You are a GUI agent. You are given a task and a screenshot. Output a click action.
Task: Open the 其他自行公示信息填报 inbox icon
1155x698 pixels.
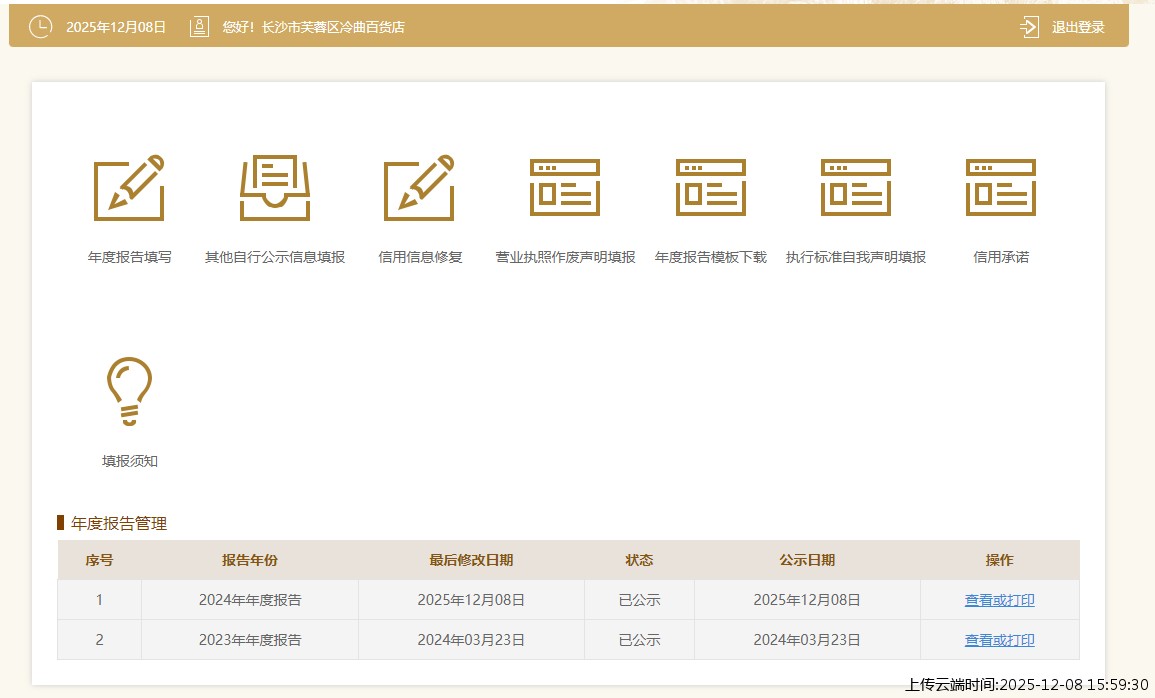coord(275,188)
